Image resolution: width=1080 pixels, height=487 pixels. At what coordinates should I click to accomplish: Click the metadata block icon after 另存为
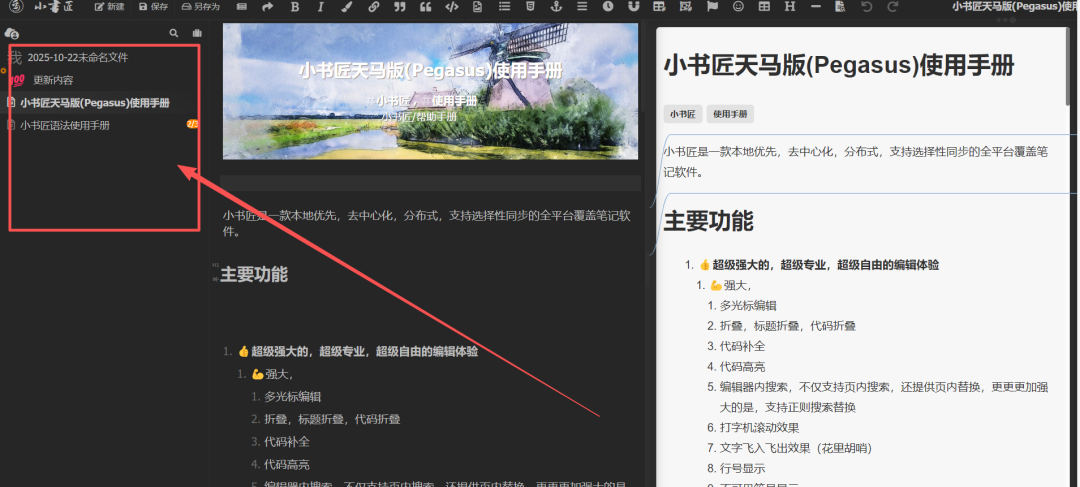point(241,7)
